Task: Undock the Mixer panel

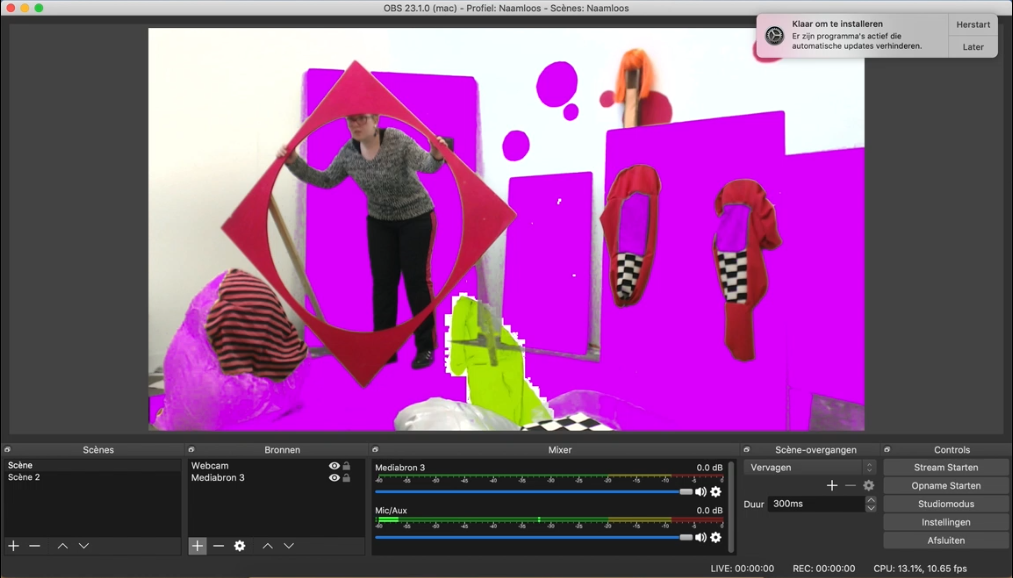Action: click(x=376, y=450)
